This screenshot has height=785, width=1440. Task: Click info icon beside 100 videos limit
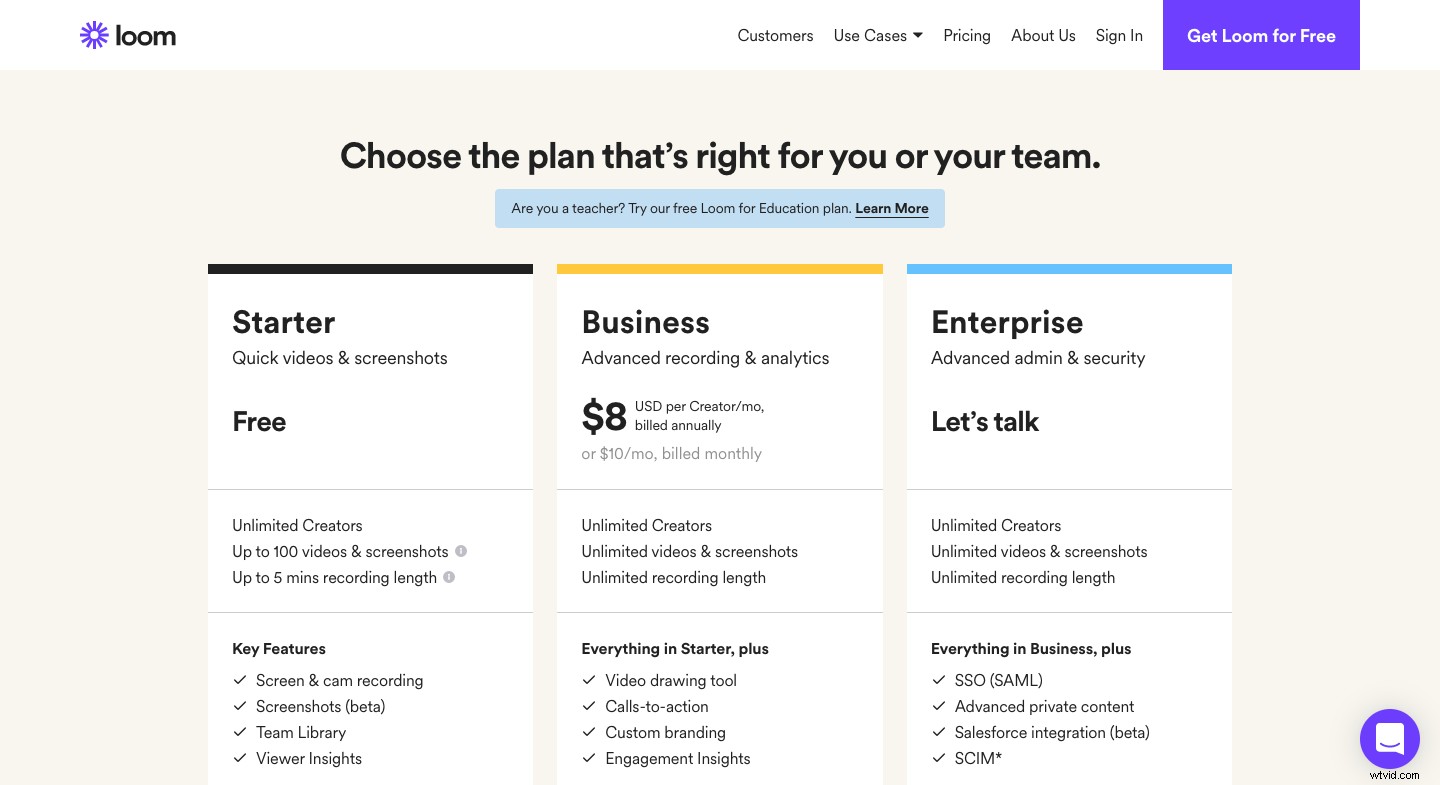(461, 551)
